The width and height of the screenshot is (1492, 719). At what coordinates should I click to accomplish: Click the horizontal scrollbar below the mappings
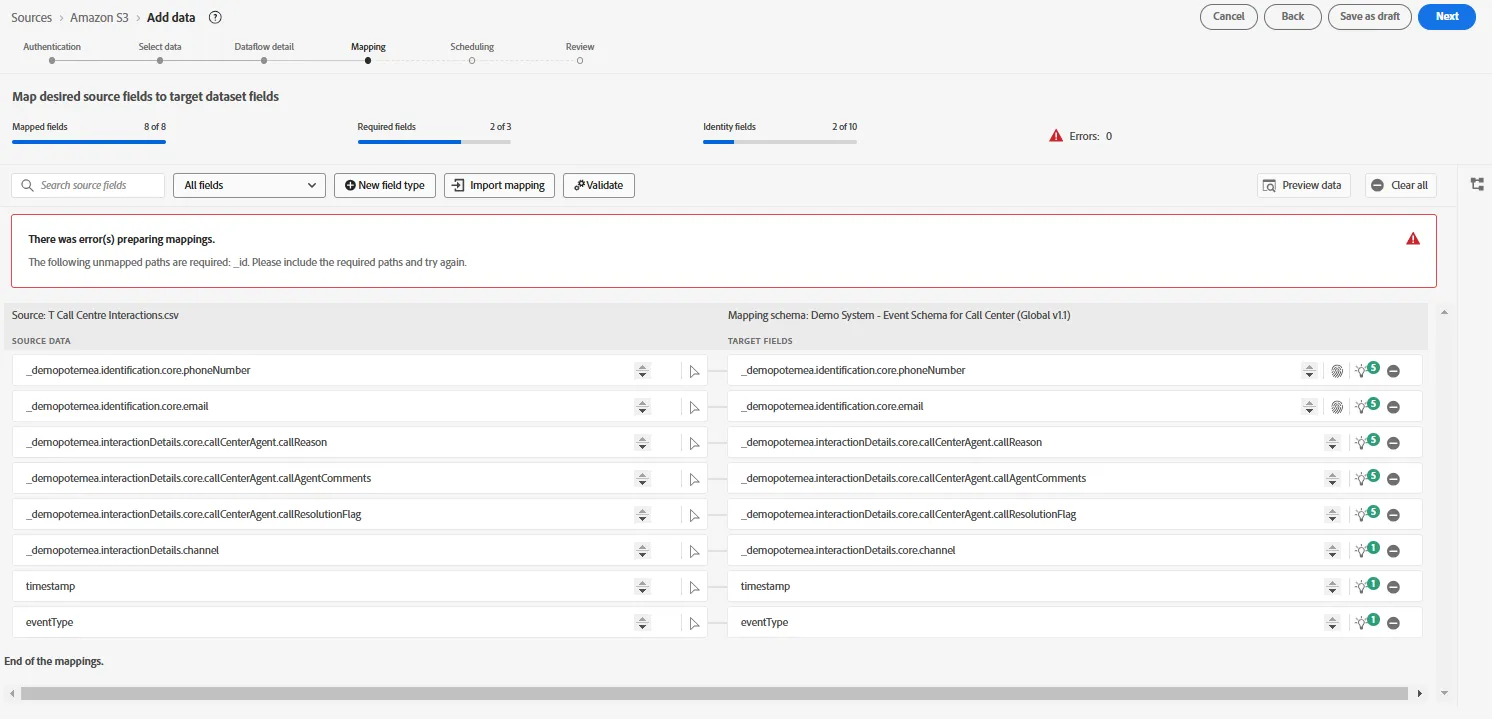(714, 693)
